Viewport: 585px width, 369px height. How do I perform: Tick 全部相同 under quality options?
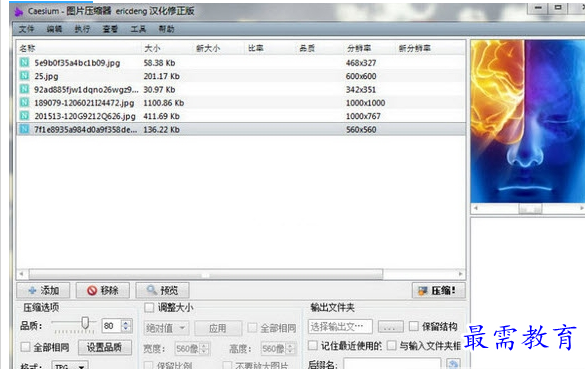pyautogui.click(x=25, y=347)
